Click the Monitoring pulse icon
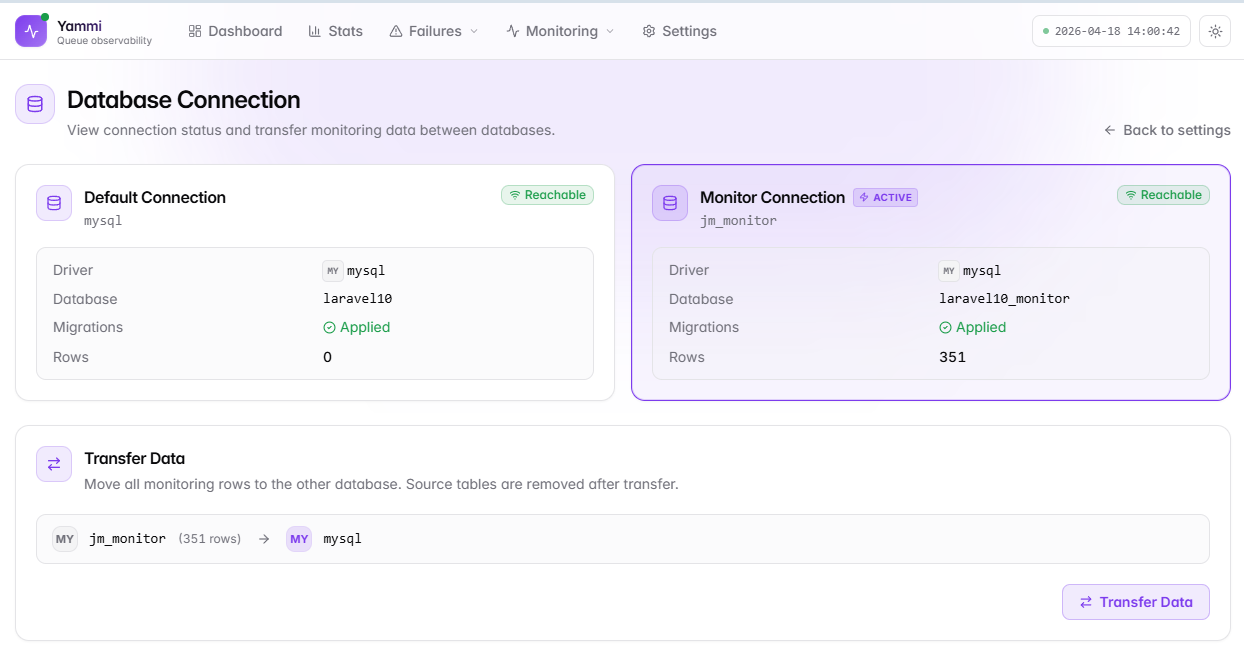 coord(513,31)
